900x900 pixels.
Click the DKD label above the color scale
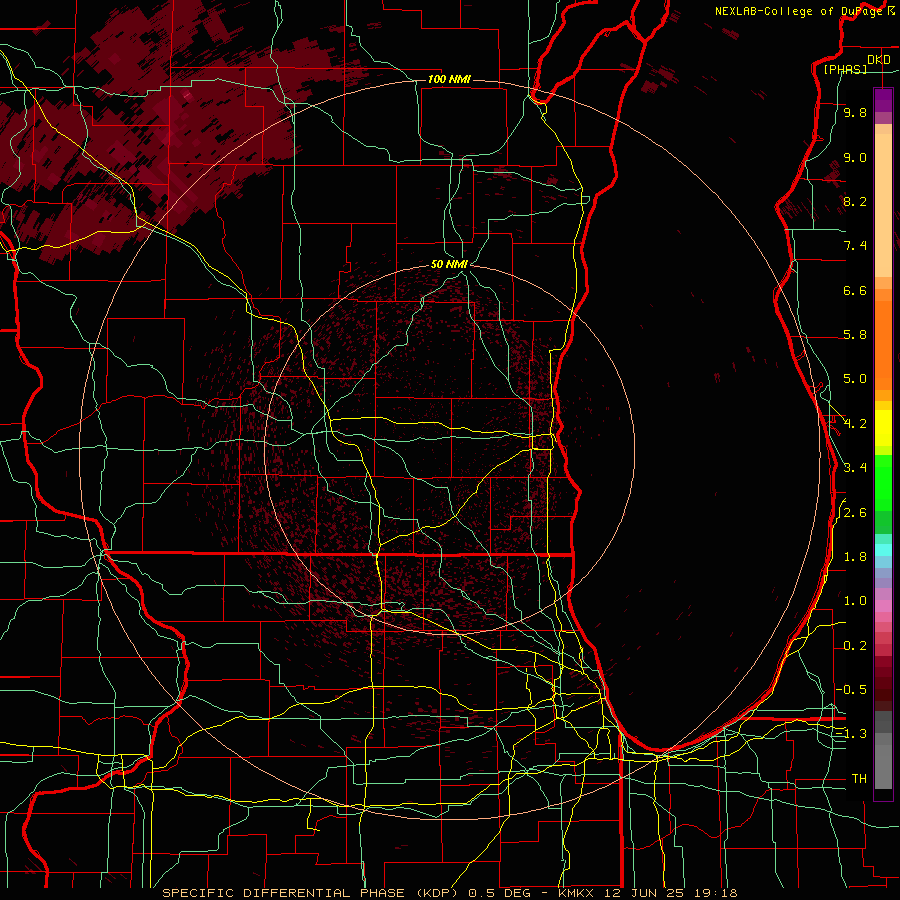point(879,60)
